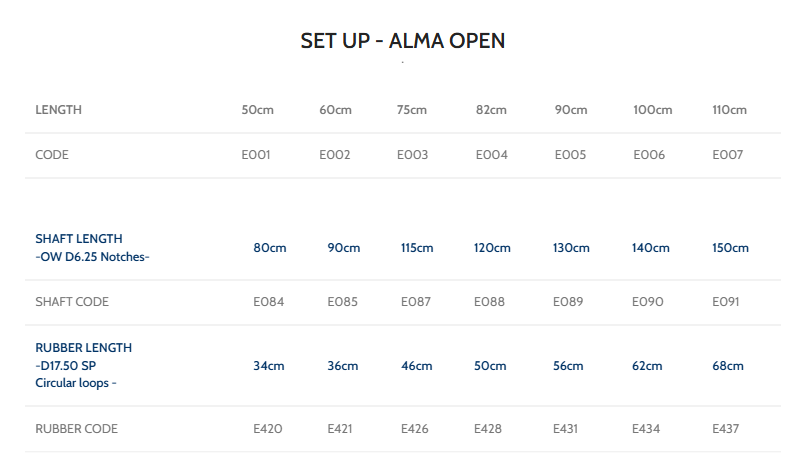Image resolution: width=787 pixels, height=456 pixels.
Task: Click the 120cm shaft length cell
Action: pos(492,248)
